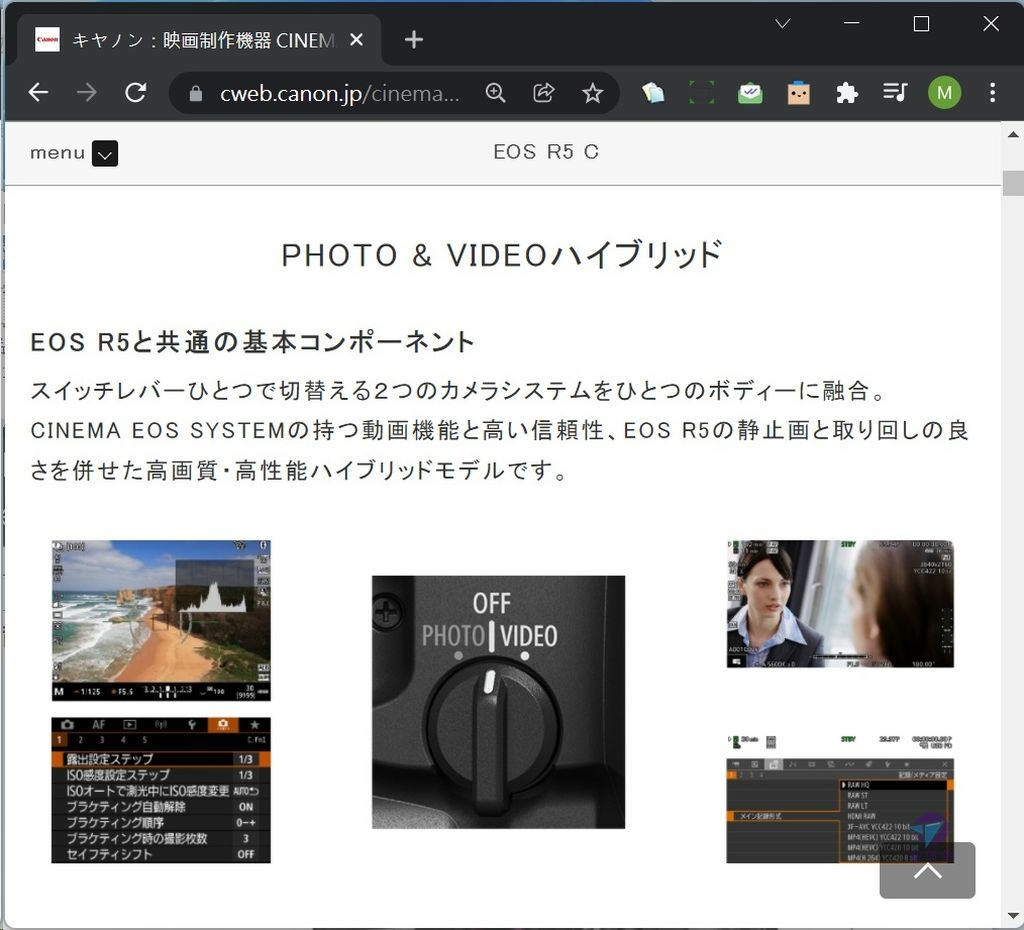Open the PHOTO/VIDEO switch dial image
The height and width of the screenshot is (930, 1024).
tap(498, 702)
